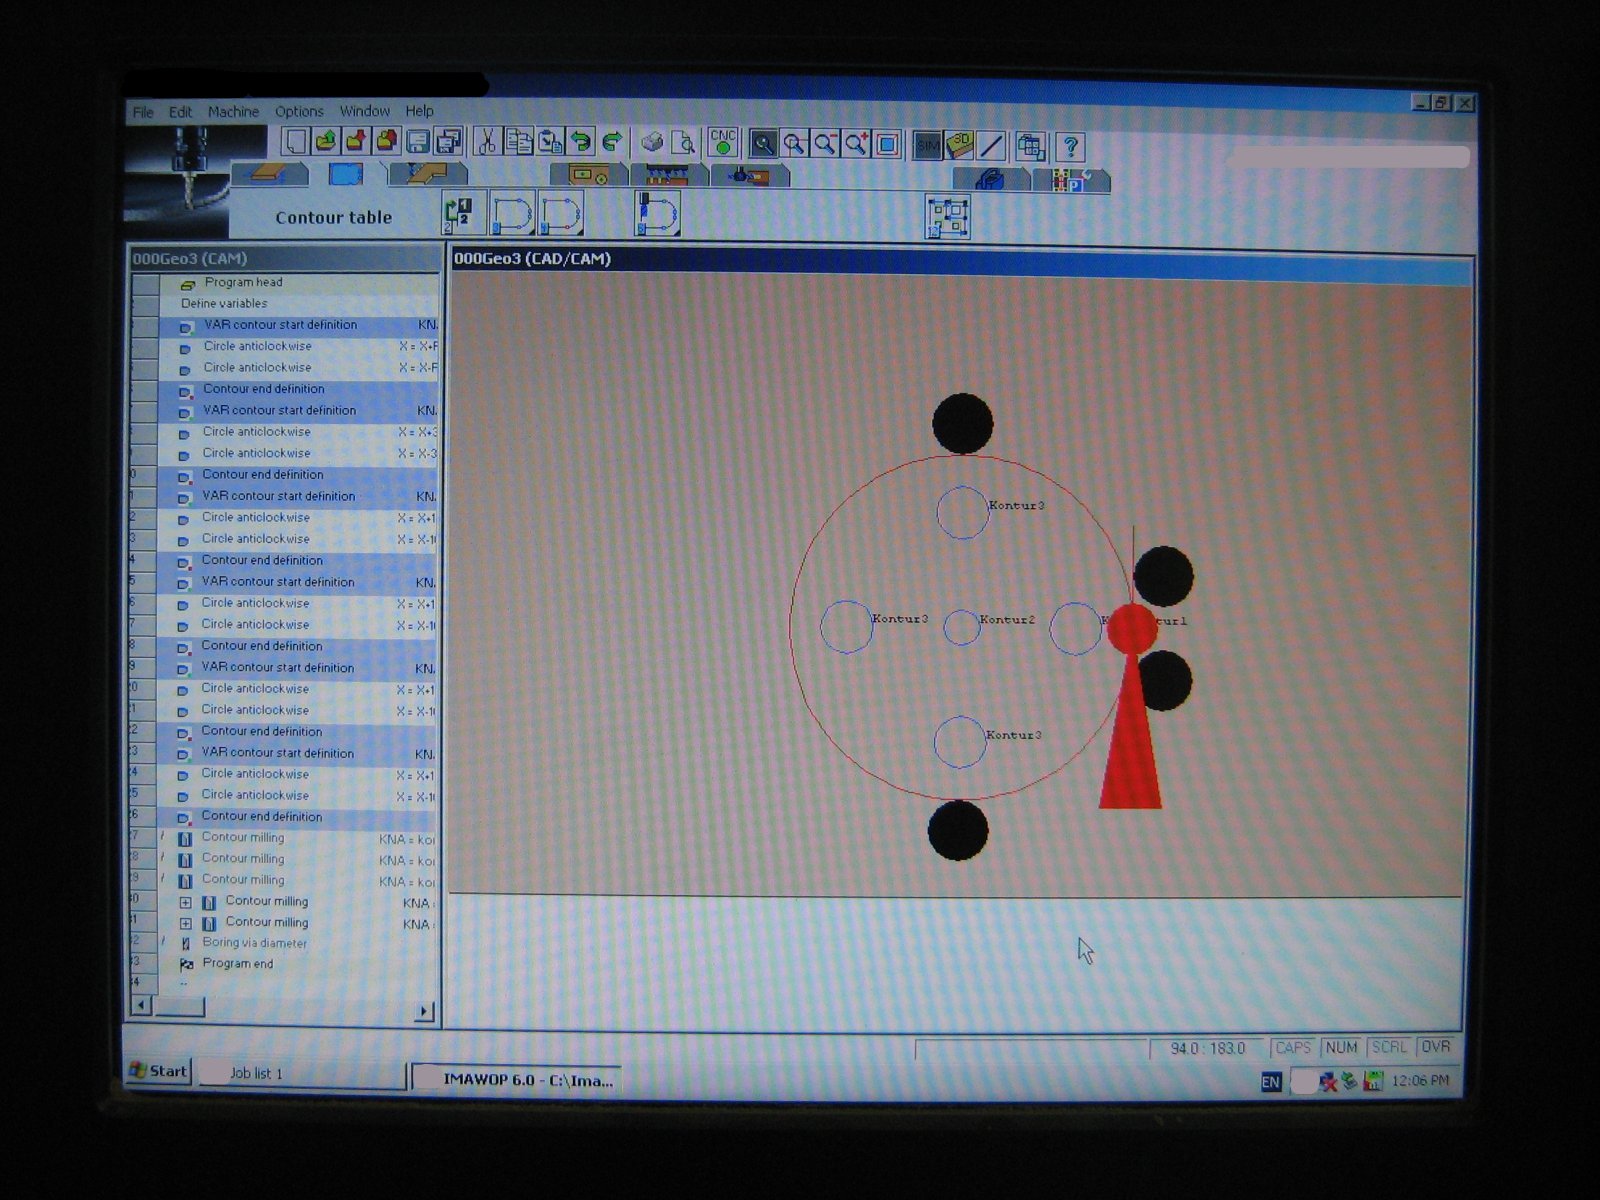Toggle the pressed zoom window mode button
The image size is (1600, 1200).
tap(763, 144)
